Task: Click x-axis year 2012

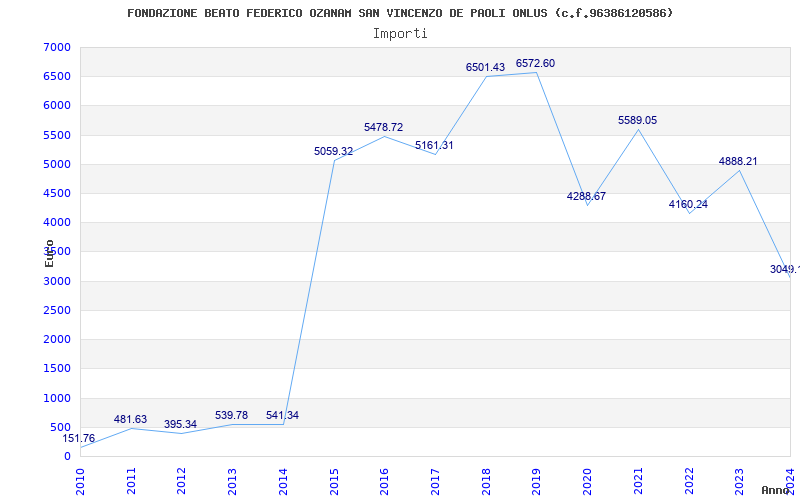Action: (181, 481)
